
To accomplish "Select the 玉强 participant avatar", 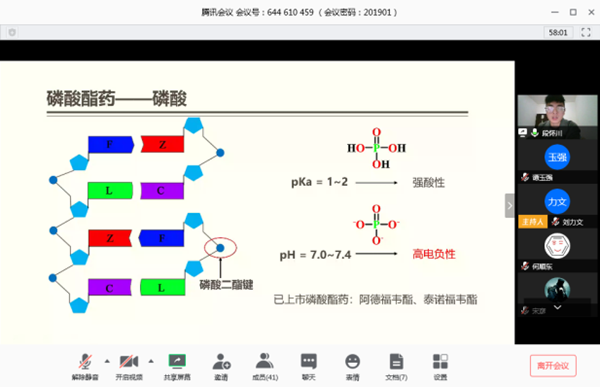I will (557, 157).
